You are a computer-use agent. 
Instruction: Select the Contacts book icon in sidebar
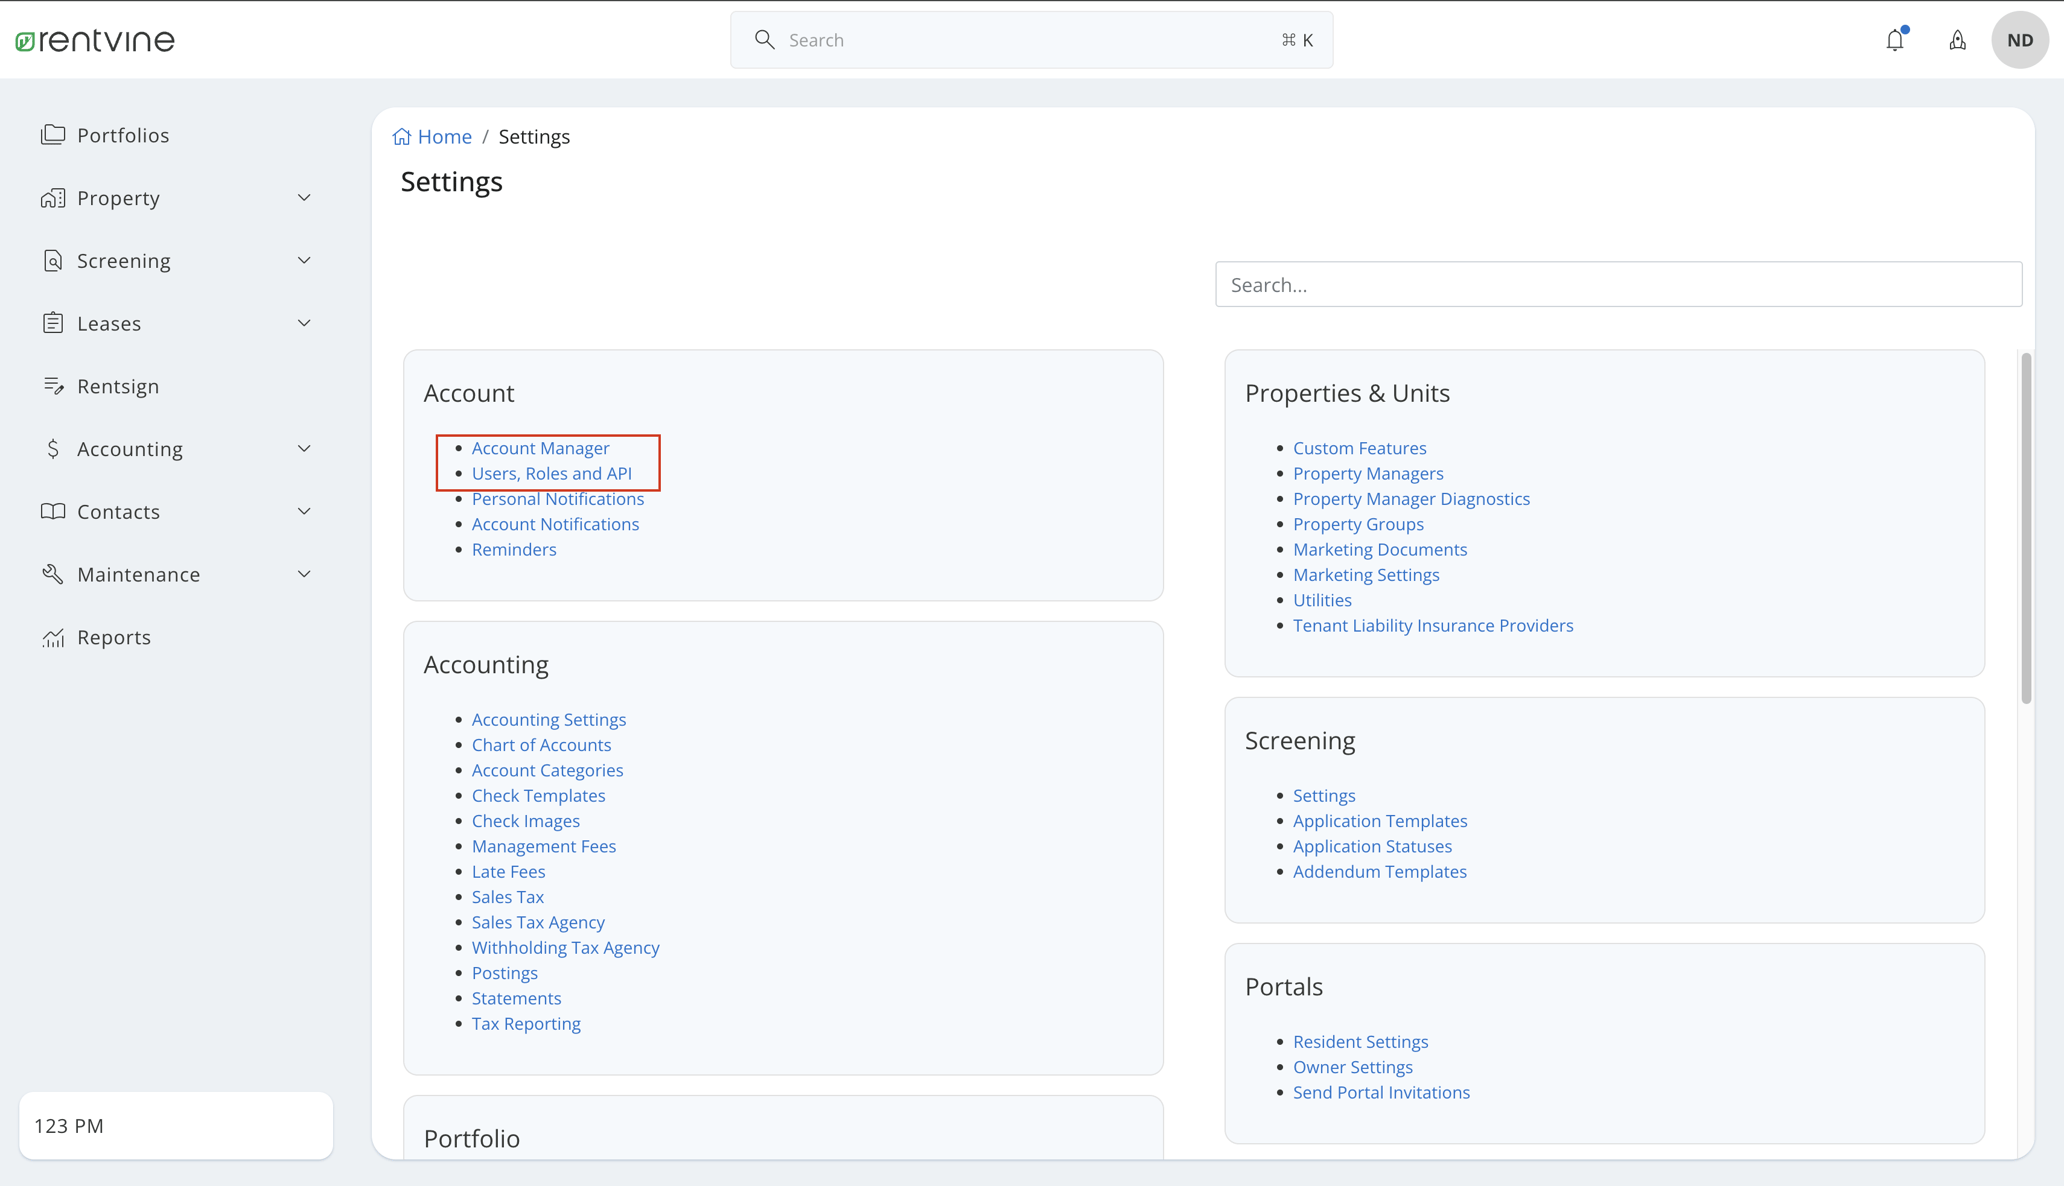point(54,511)
